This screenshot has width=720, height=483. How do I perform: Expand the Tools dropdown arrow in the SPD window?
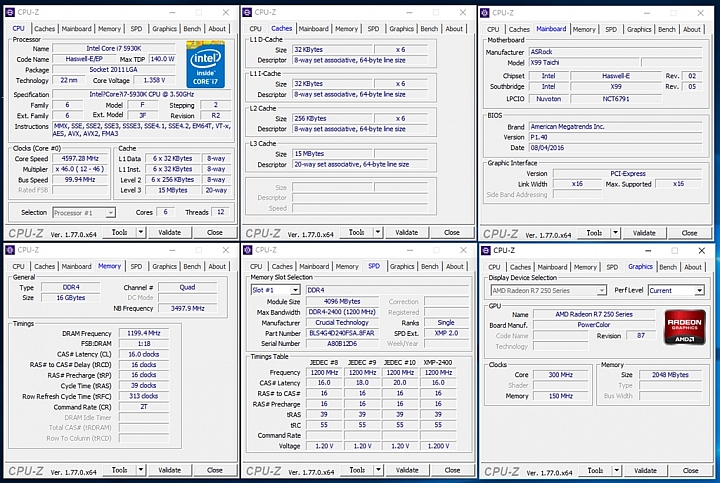point(378,470)
